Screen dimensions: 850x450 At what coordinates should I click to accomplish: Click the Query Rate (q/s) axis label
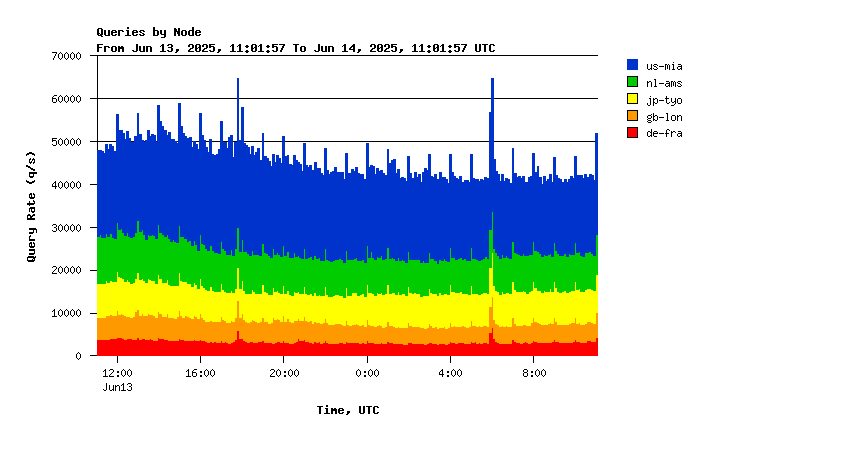pos(31,207)
